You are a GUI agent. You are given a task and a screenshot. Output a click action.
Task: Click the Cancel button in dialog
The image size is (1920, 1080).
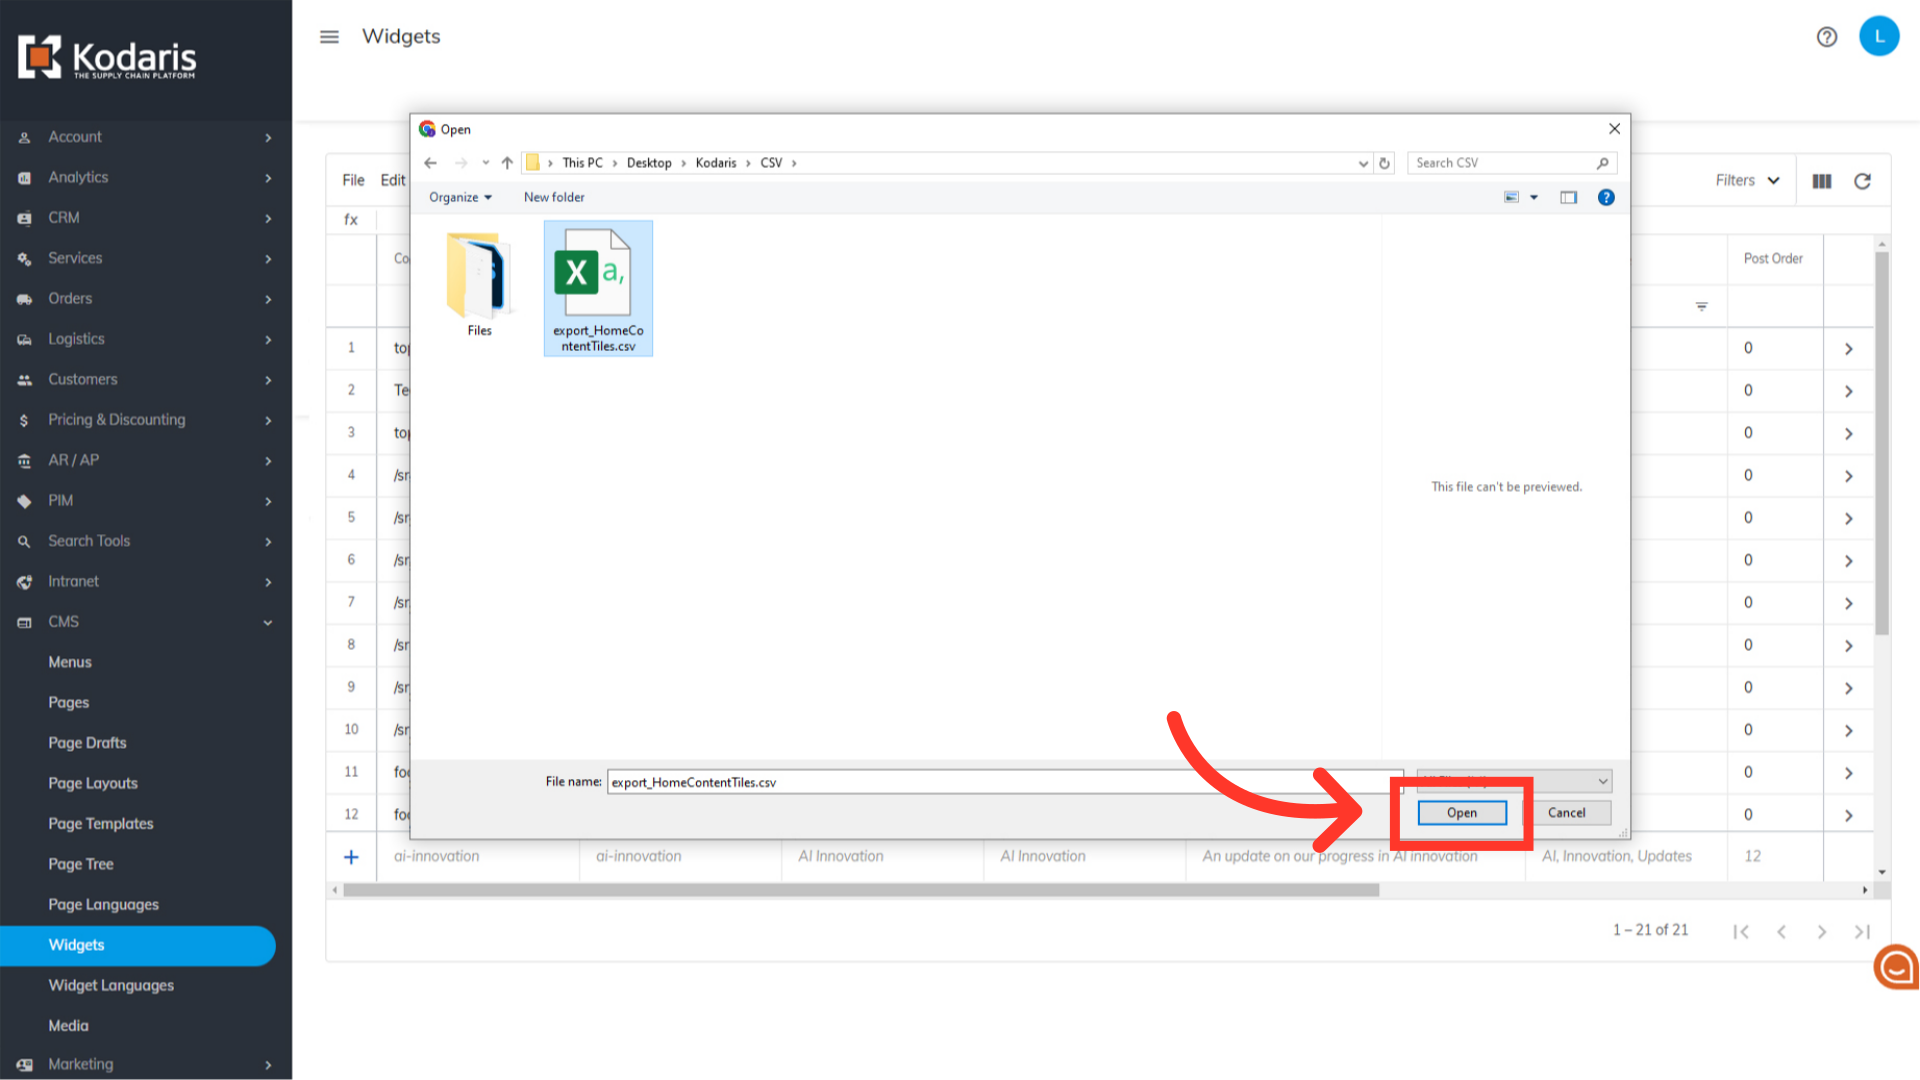tap(1566, 813)
